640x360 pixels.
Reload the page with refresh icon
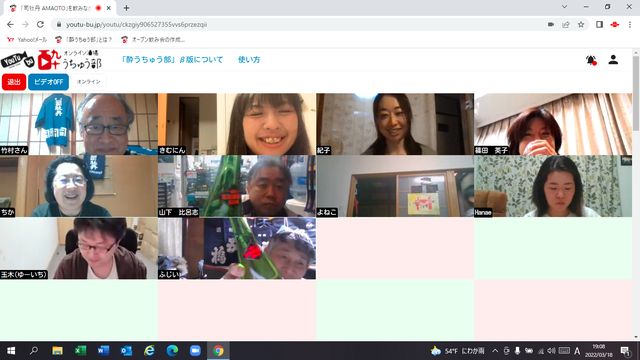(x=40, y=24)
